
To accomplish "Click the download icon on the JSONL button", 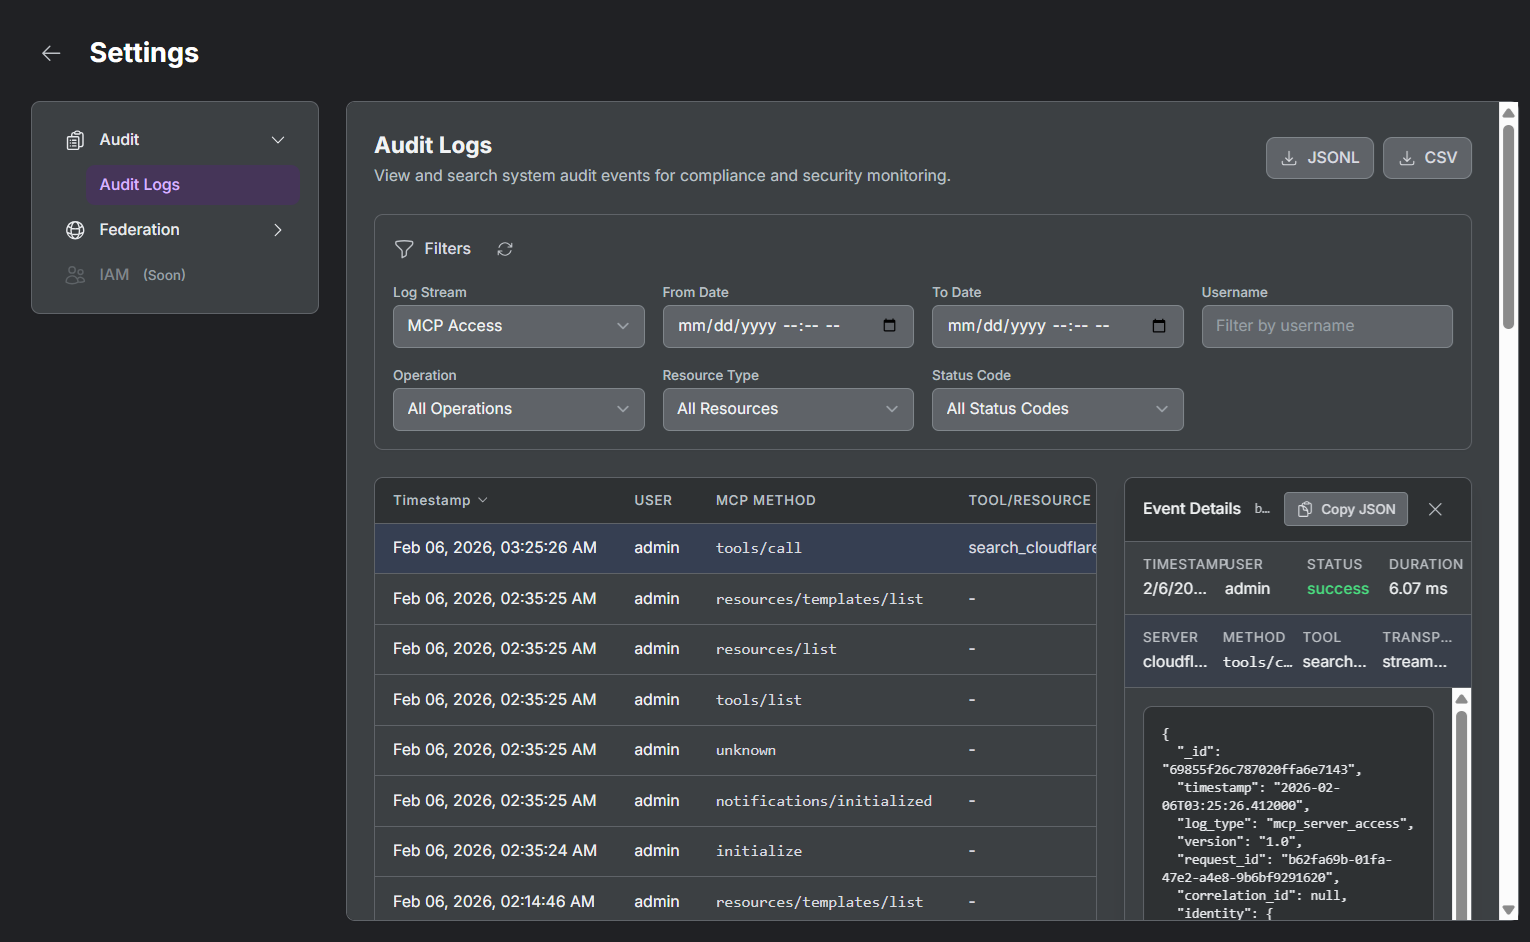I will tap(1289, 157).
